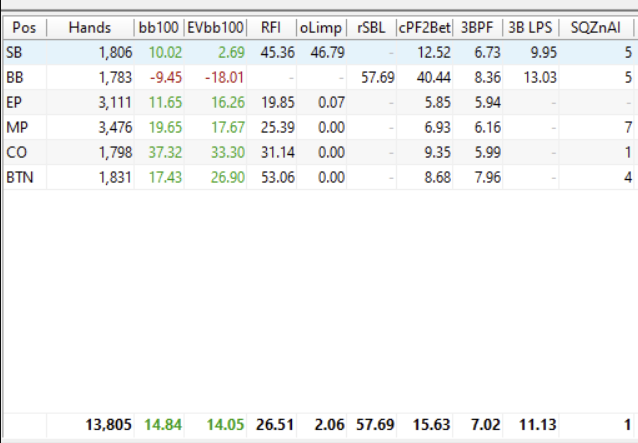Click the BTN bb100 value 17.43

click(165, 177)
